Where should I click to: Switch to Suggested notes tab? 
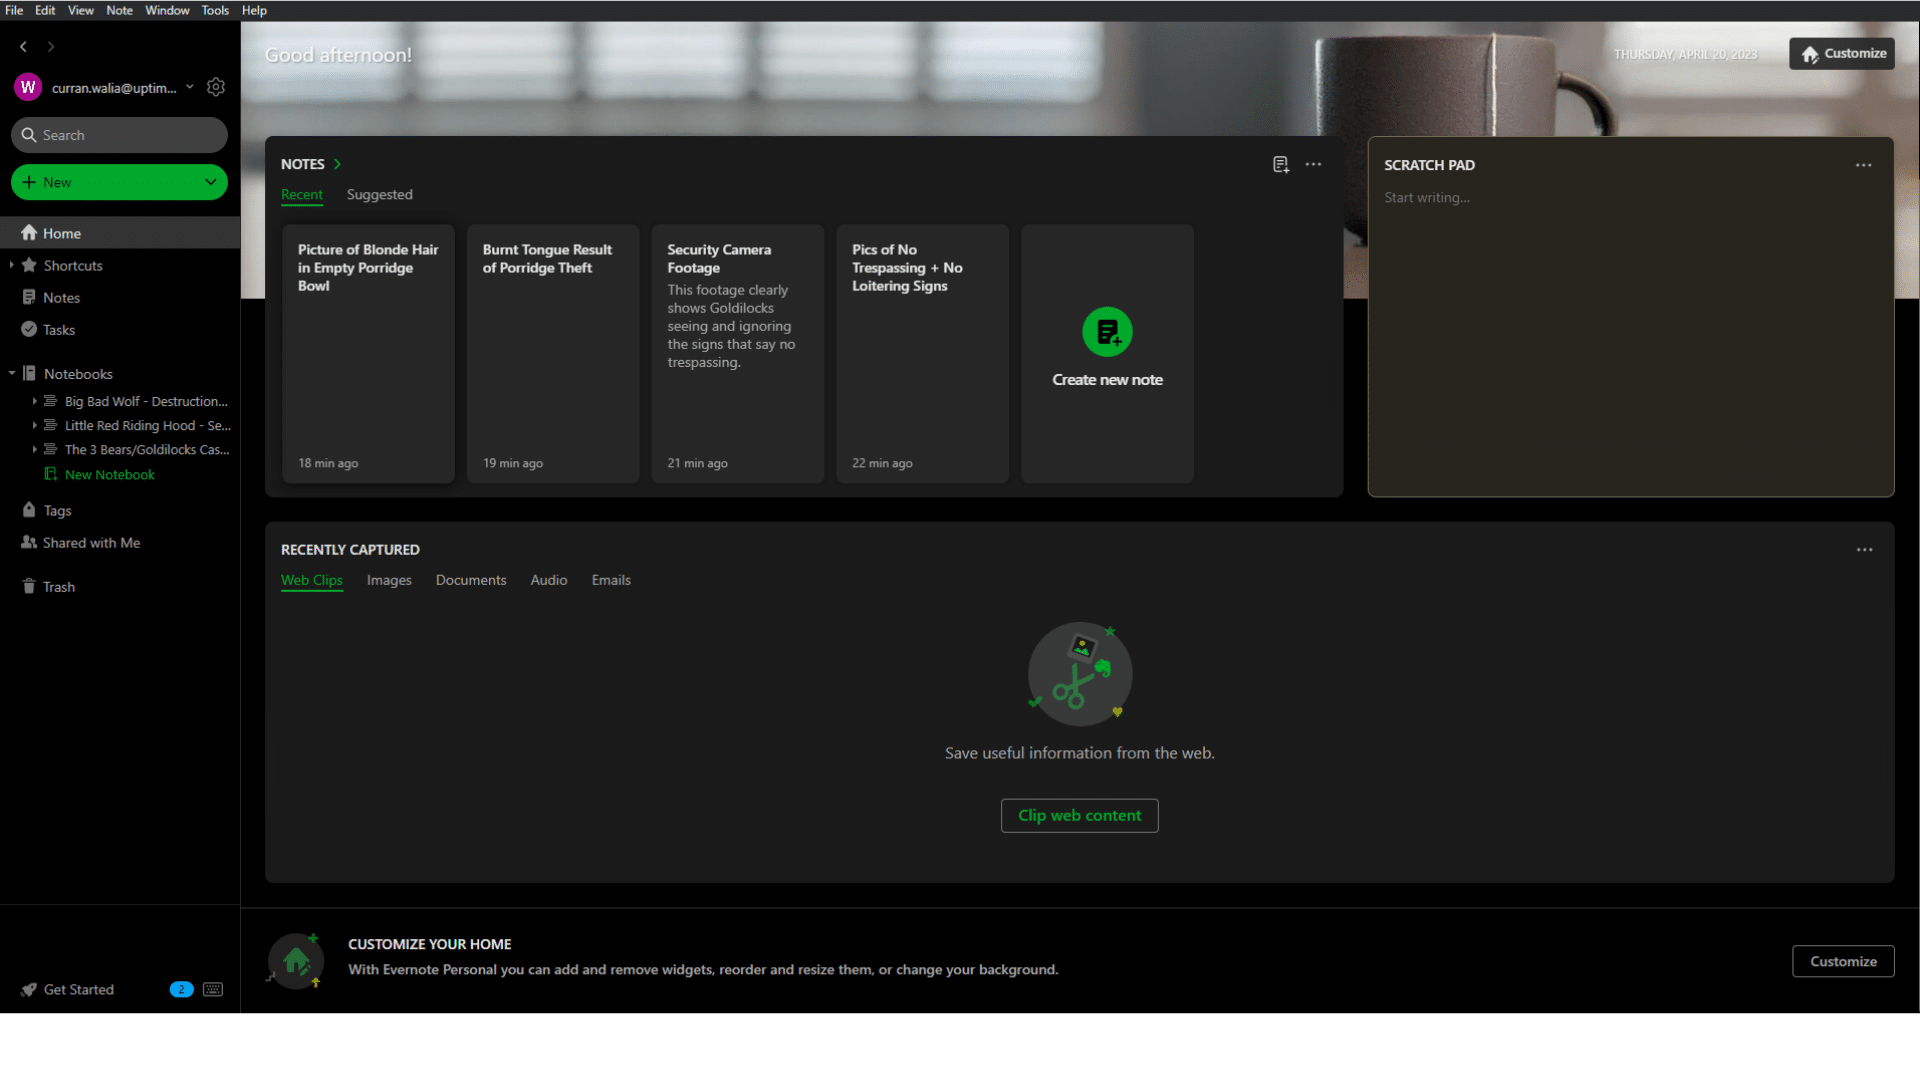click(x=379, y=194)
